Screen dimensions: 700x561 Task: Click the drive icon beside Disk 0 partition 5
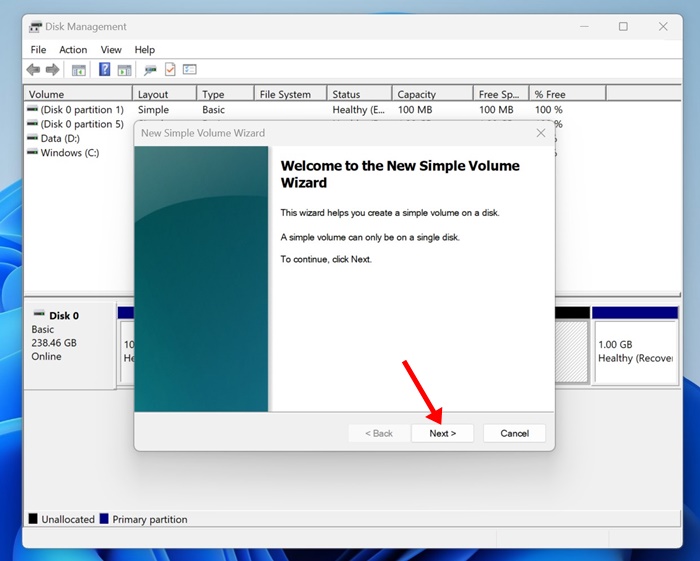(32, 123)
